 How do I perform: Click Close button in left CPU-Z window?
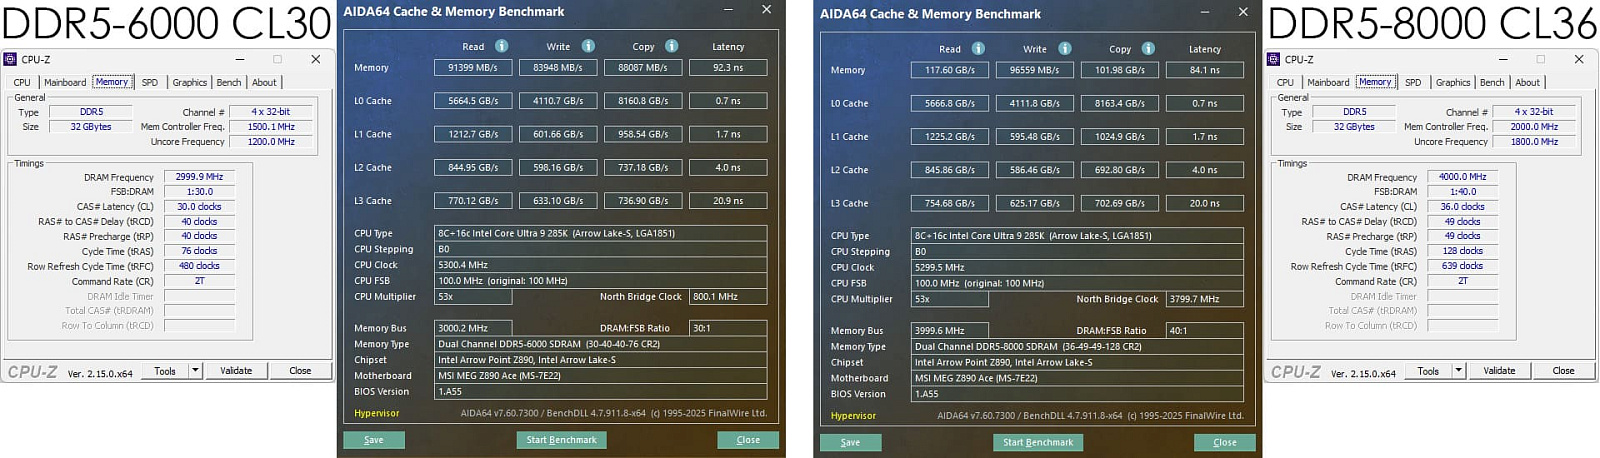click(x=300, y=371)
